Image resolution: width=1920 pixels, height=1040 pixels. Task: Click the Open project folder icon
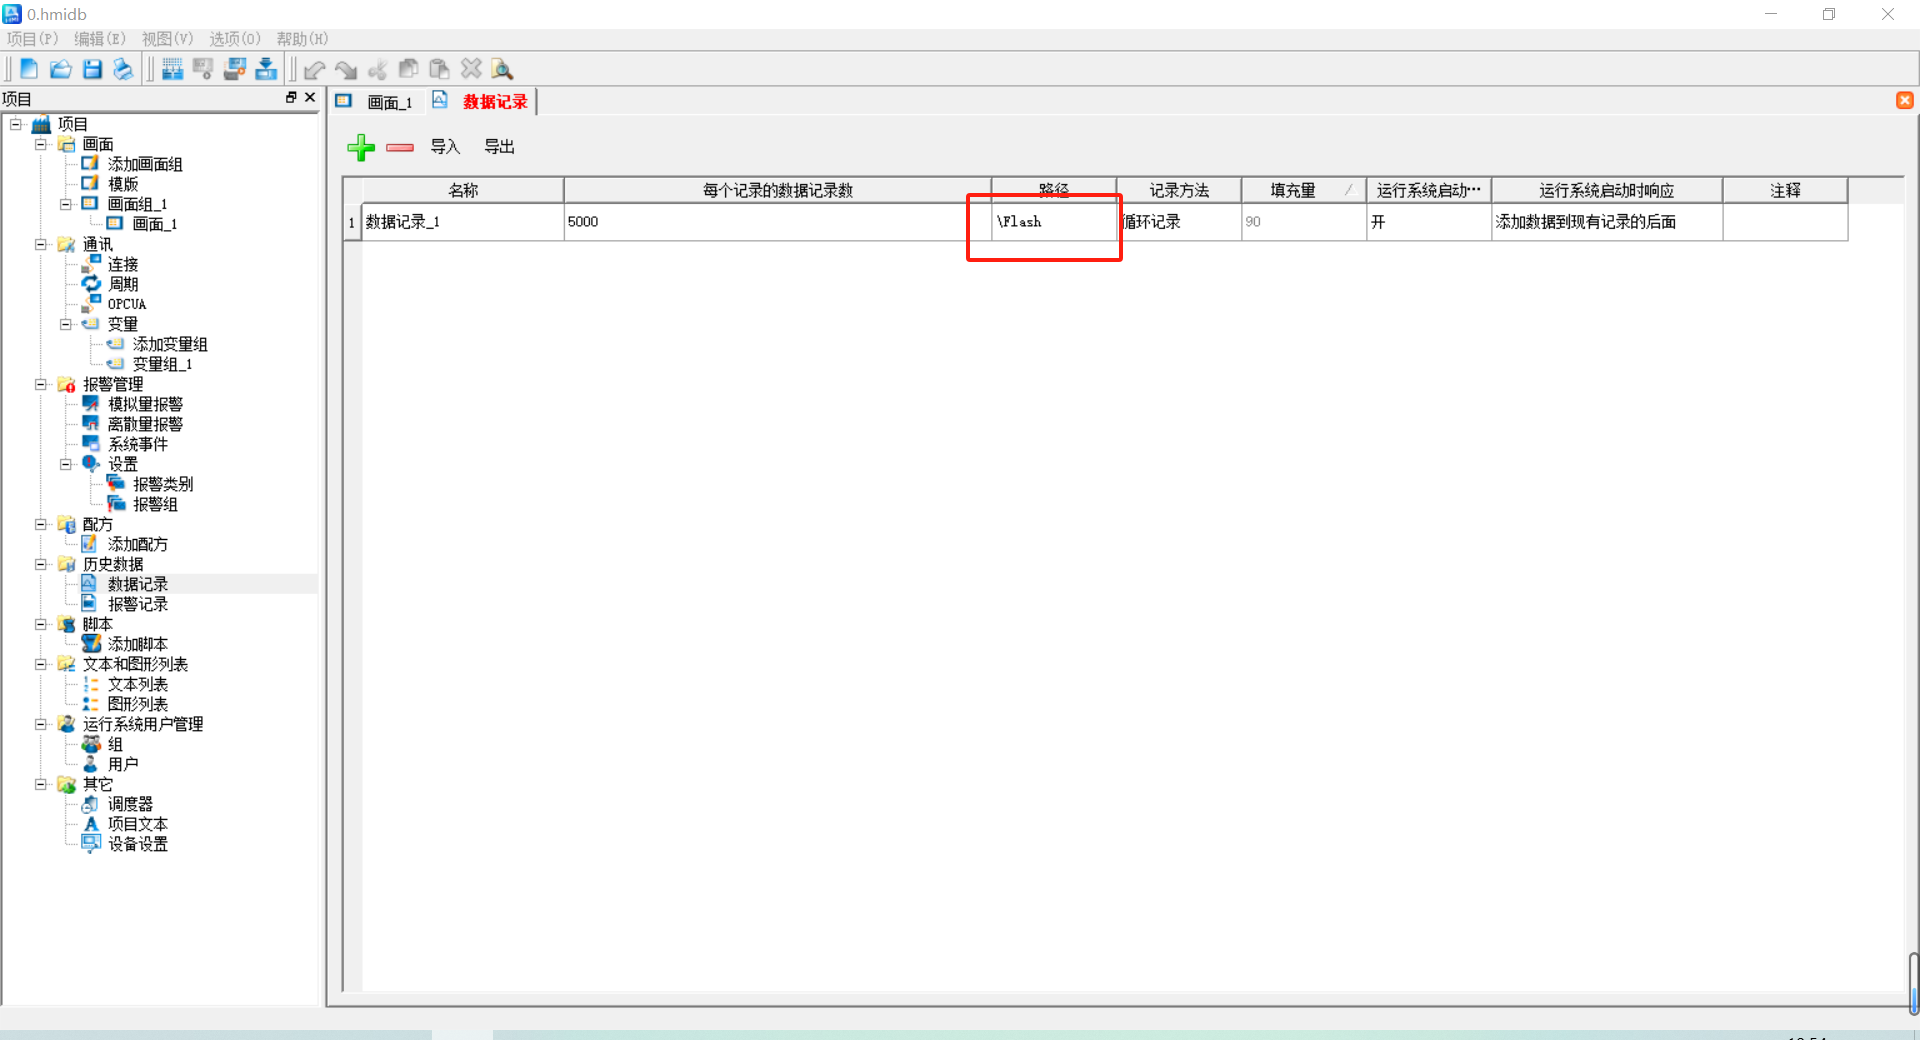(61, 69)
